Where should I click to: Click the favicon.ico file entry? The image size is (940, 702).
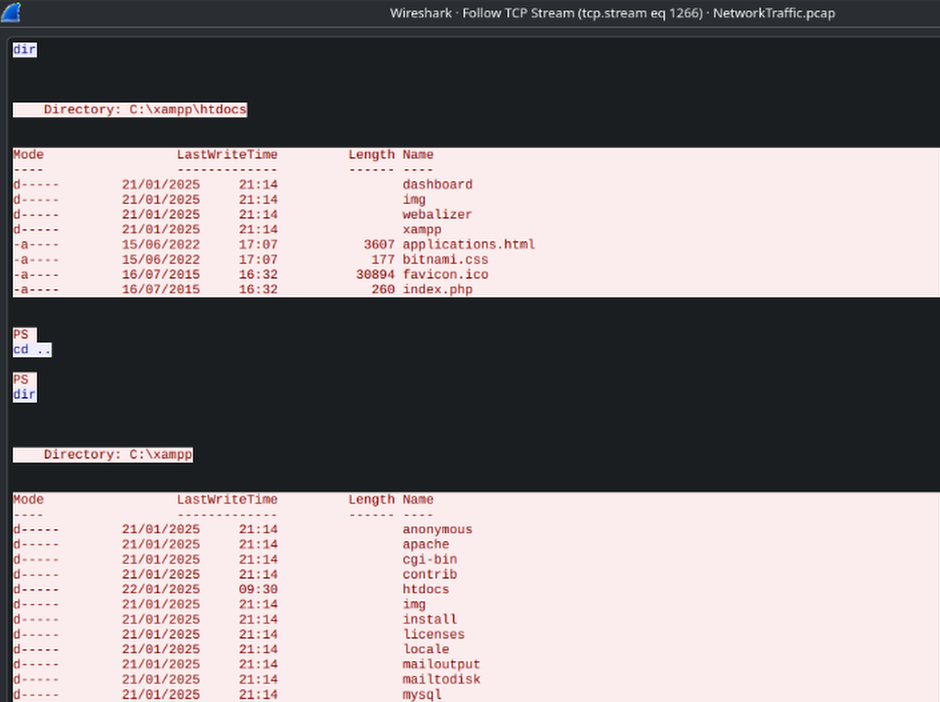coord(445,275)
